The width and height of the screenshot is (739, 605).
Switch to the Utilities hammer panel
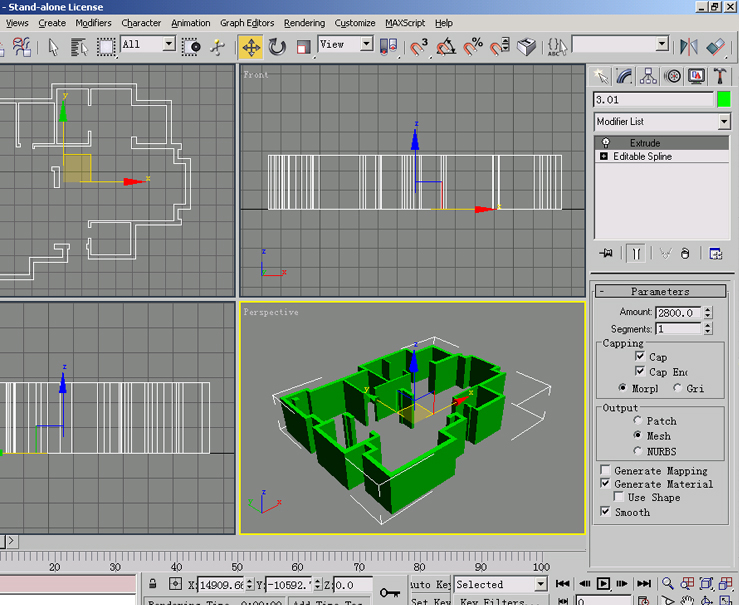click(x=721, y=76)
